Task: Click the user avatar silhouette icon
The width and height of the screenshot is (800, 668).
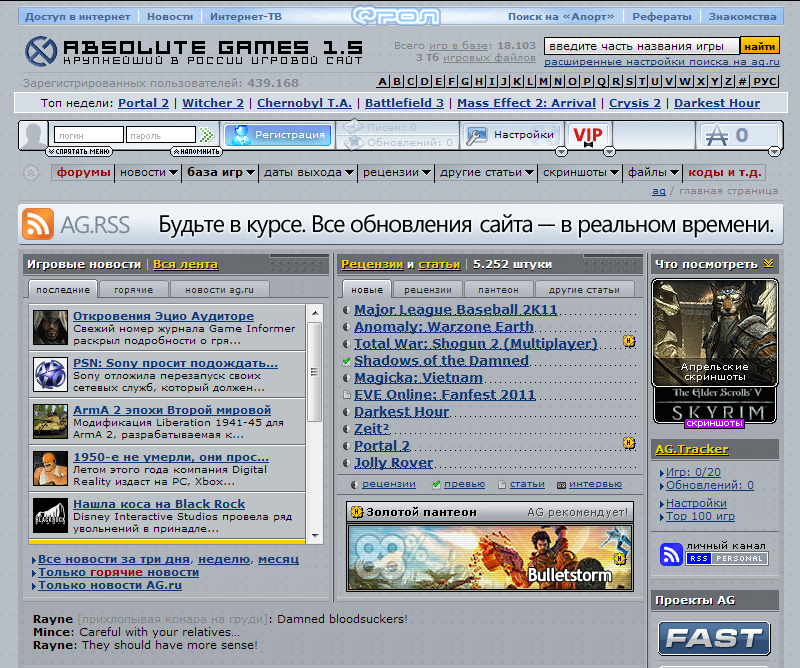Action: (x=34, y=135)
